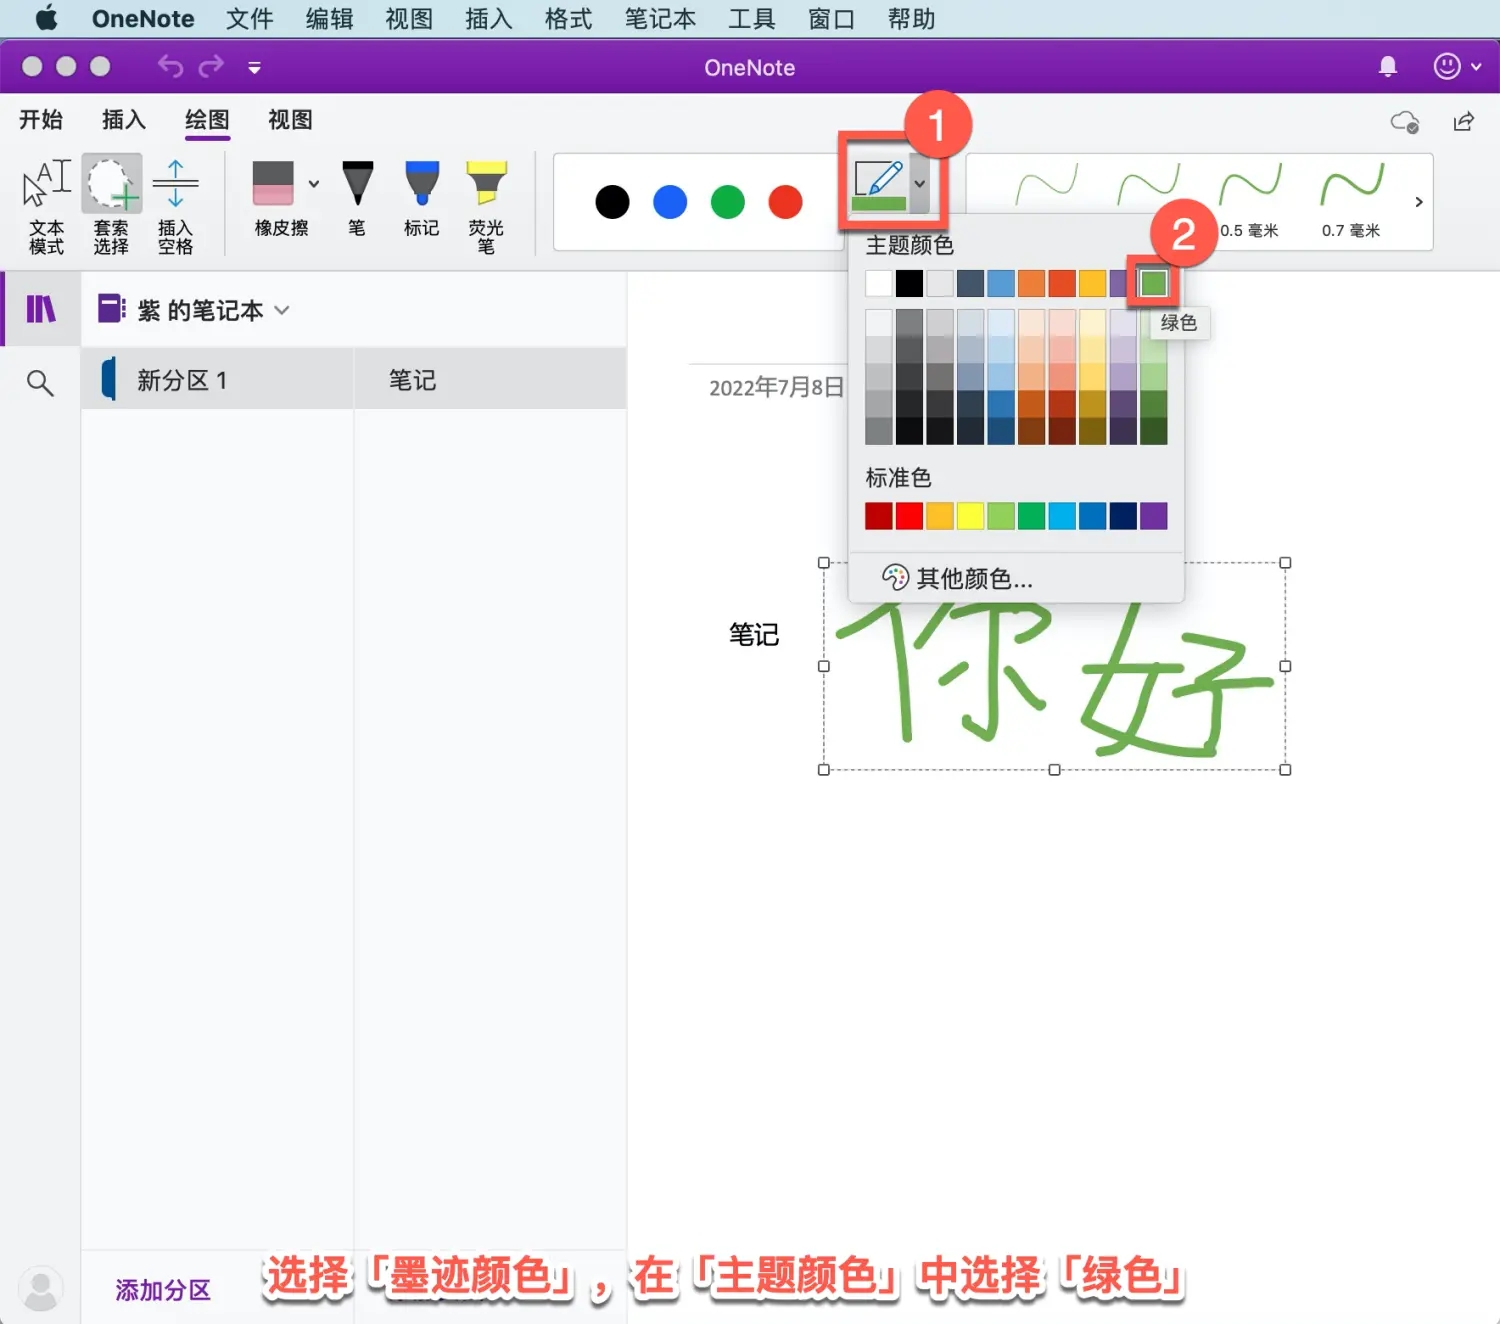1500x1324 pixels.
Task: Click the notebook library icon
Action: 39,308
